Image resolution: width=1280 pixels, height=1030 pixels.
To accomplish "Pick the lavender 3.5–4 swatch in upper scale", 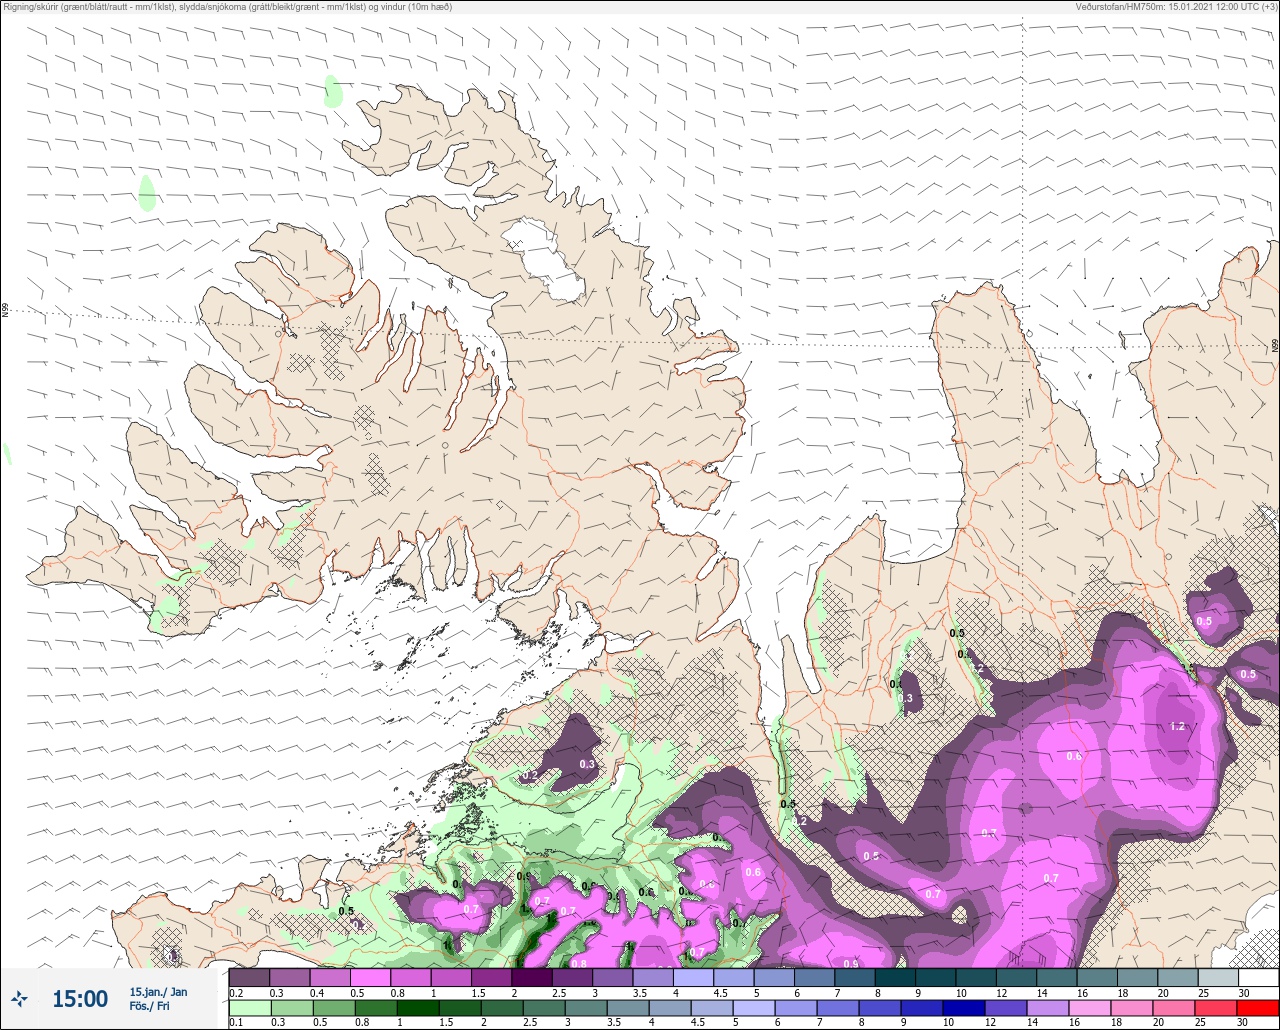I will (652, 977).
